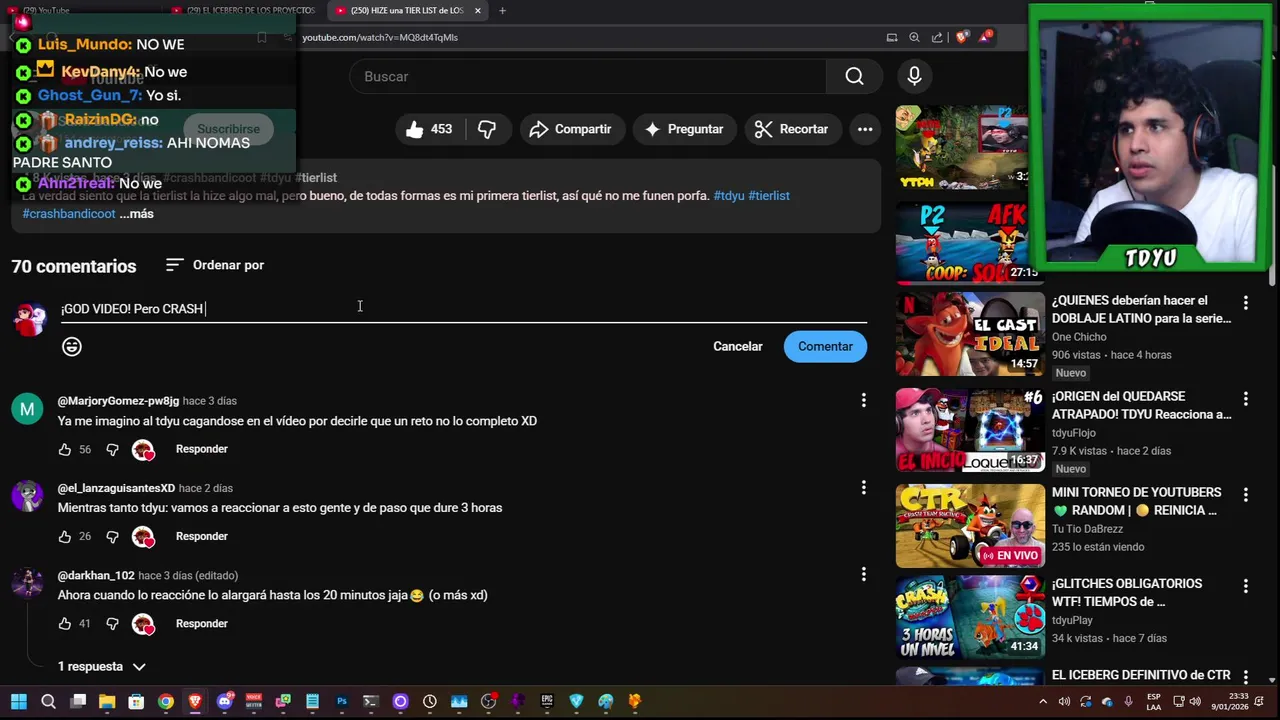Like the video with thumbs-up 453
The width and height of the screenshot is (1280, 720).
[x=429, y=129]
